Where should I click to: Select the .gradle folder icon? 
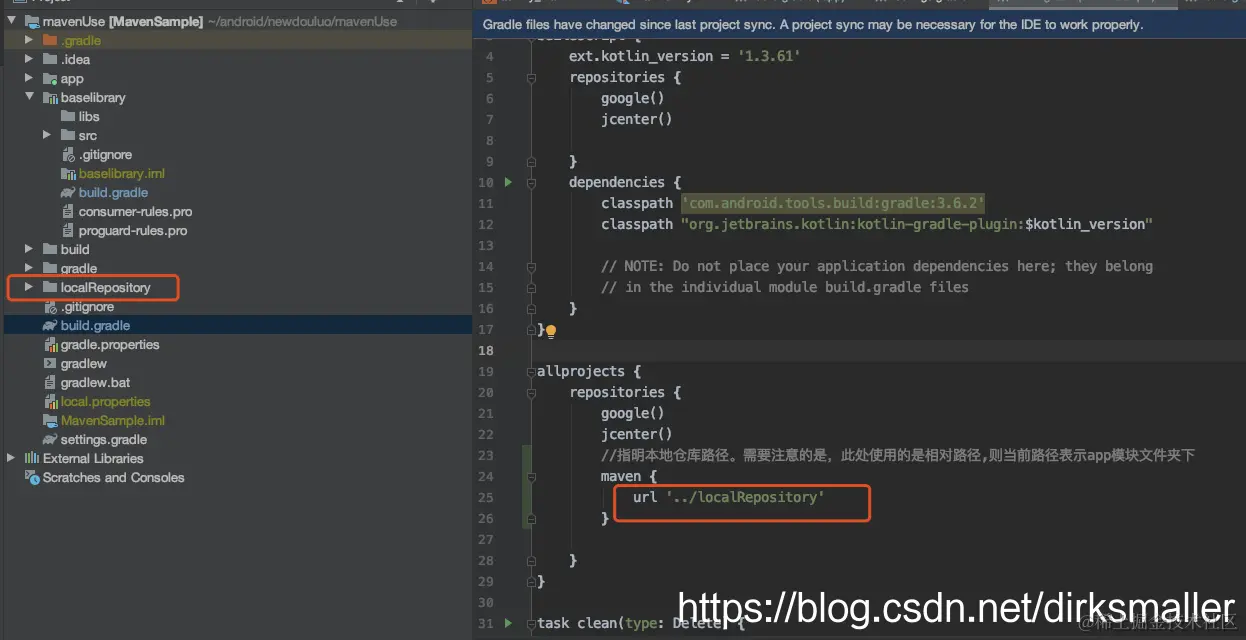[x=50, y=40]
